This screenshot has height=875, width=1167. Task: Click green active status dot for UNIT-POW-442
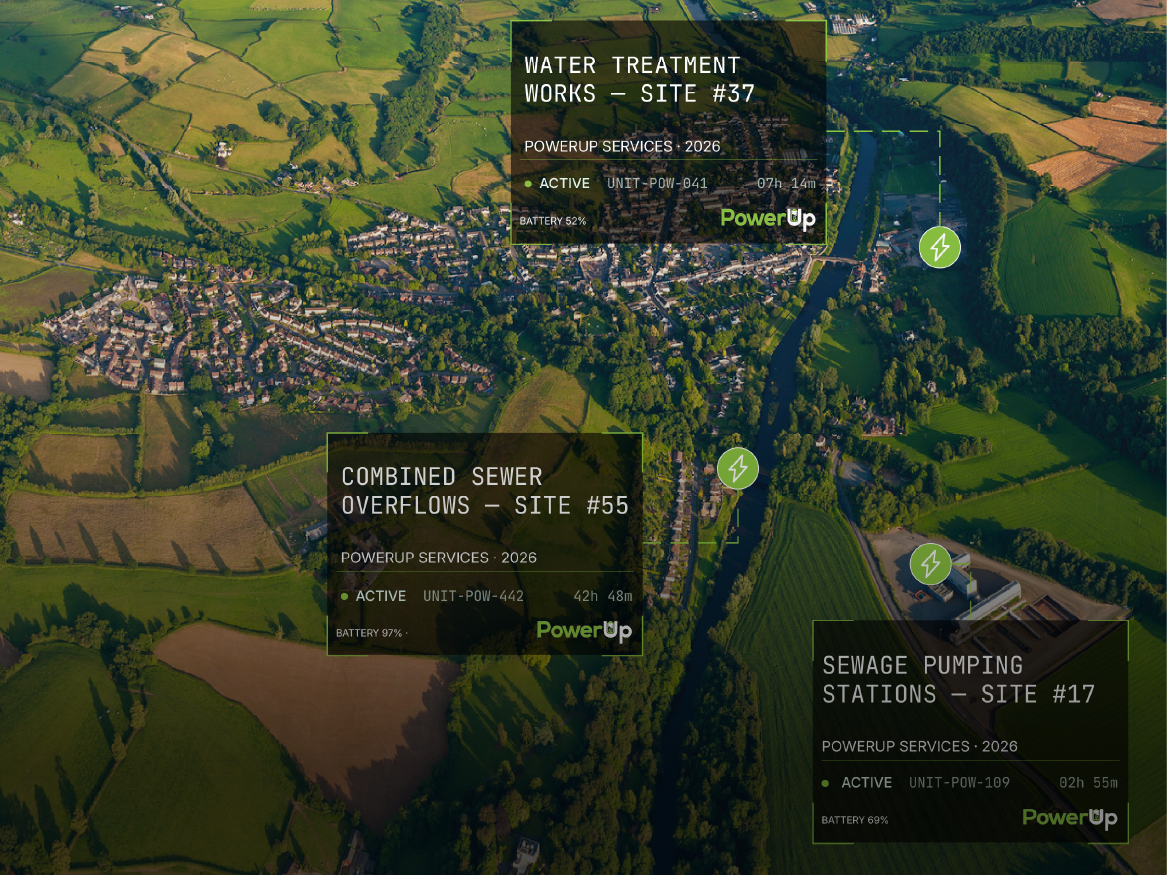(344, 596)
